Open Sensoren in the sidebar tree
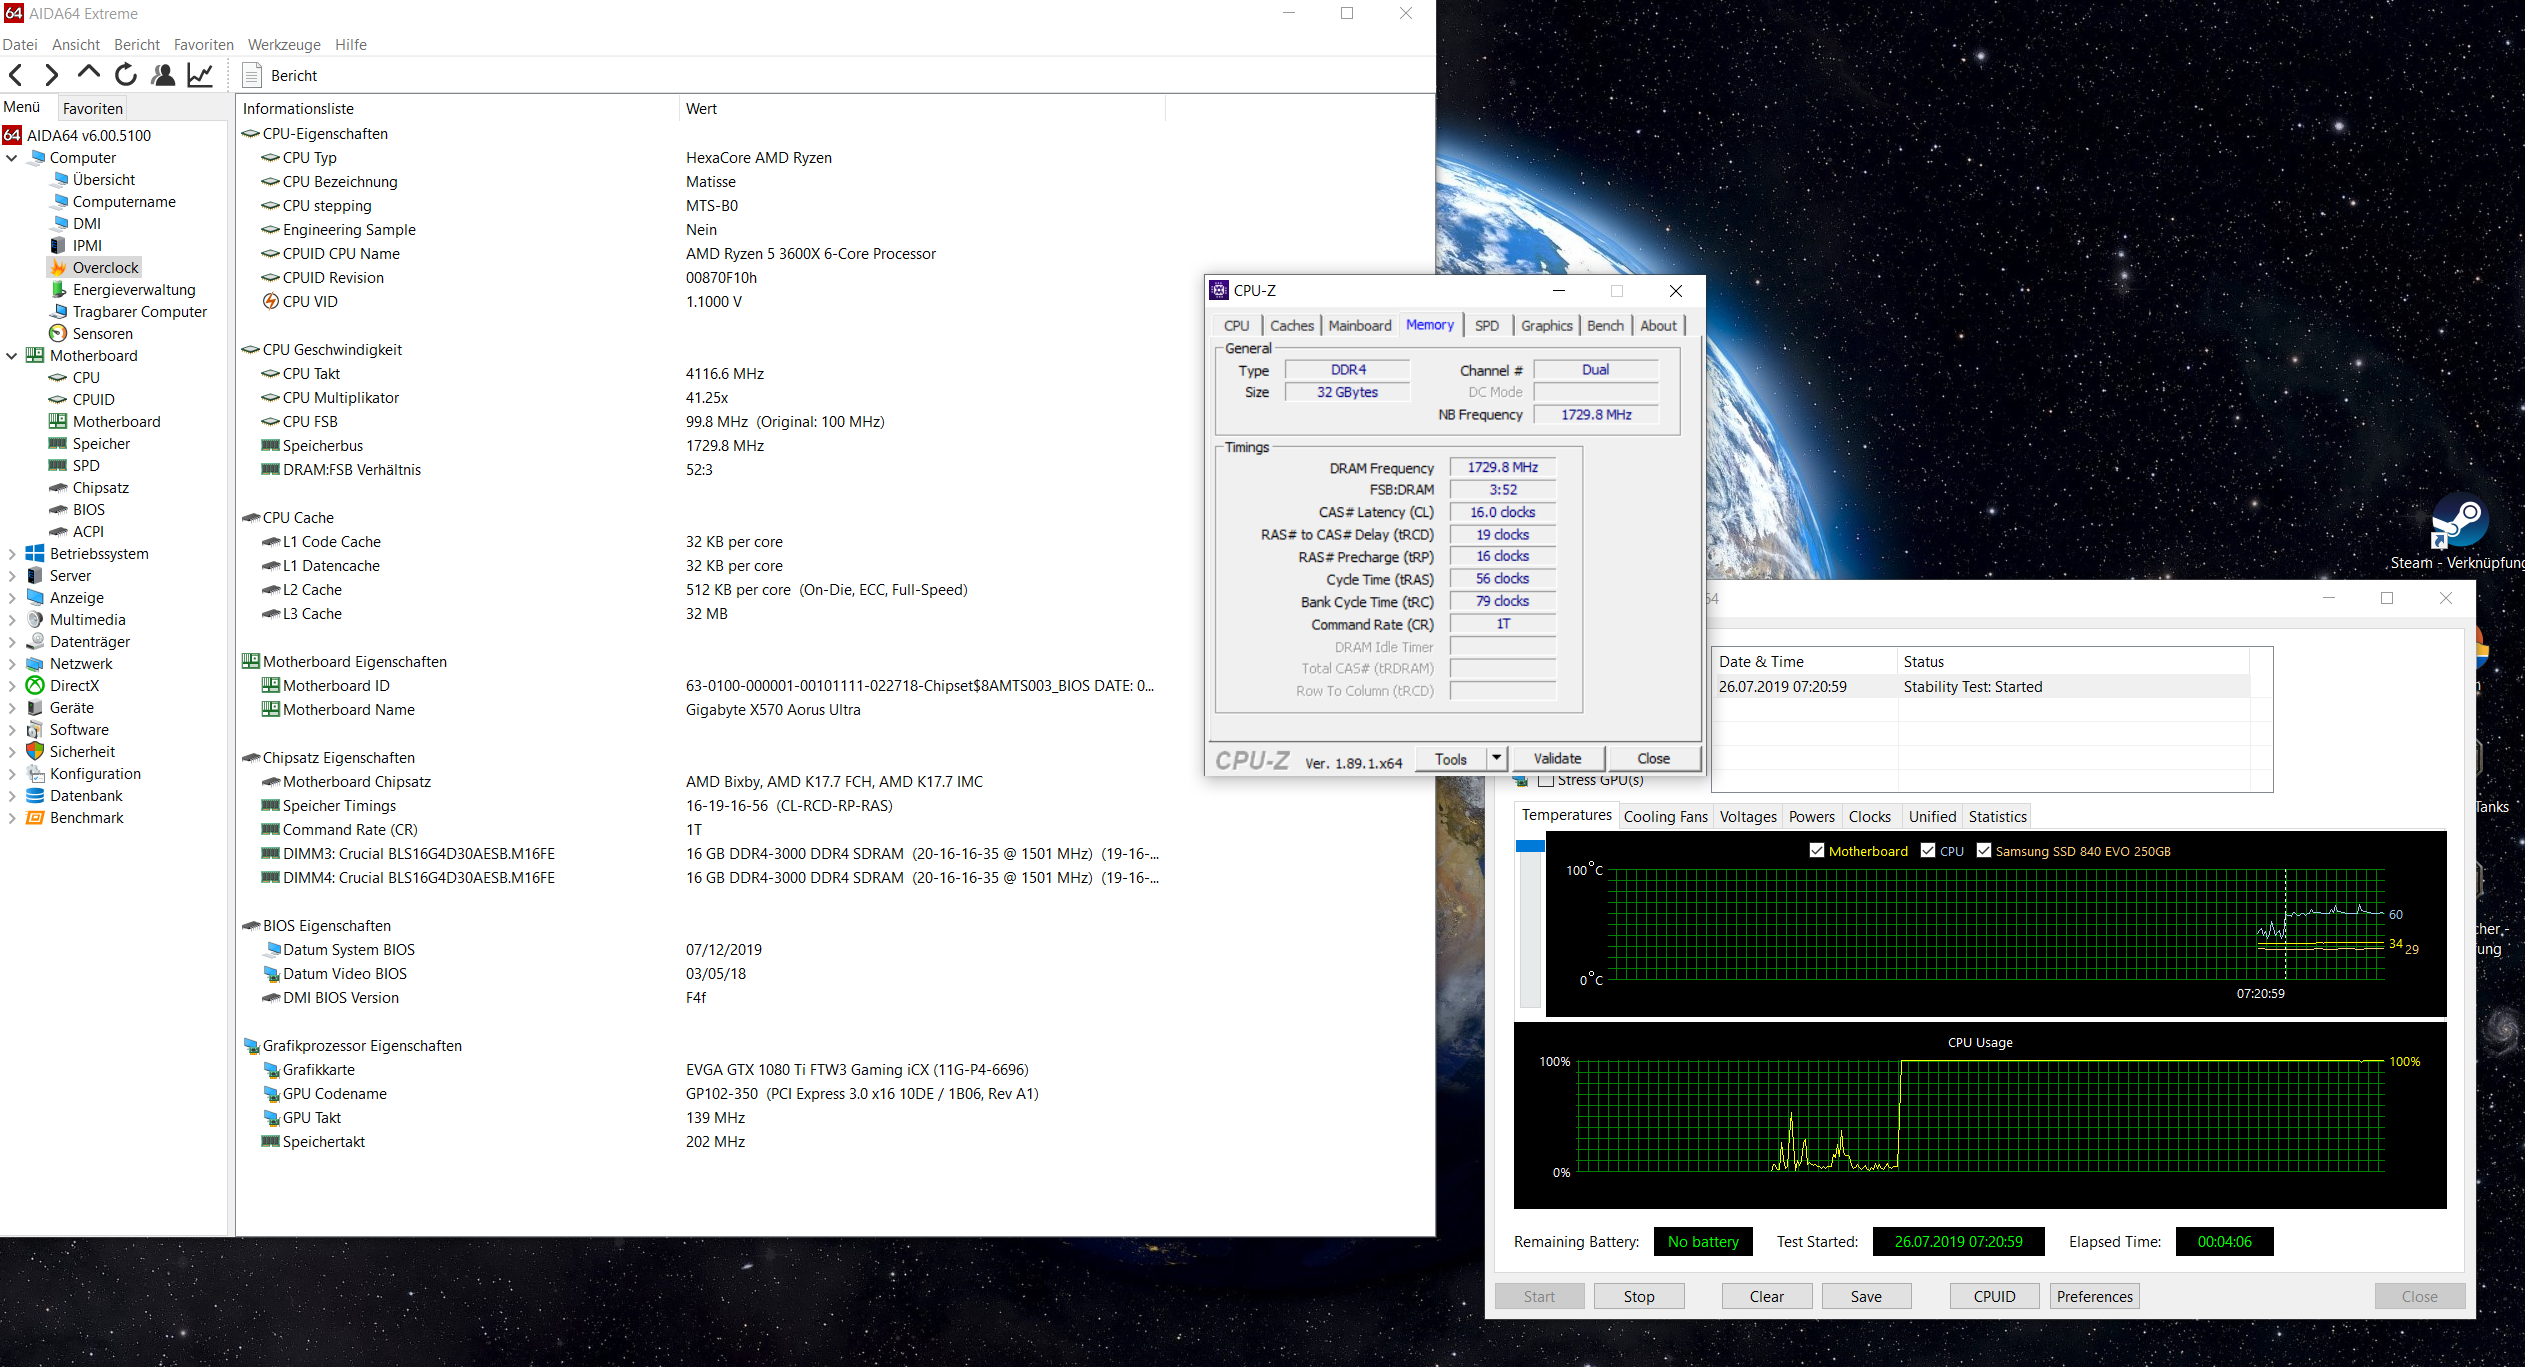This screenshot has width=2525, height=1367. 102,333
